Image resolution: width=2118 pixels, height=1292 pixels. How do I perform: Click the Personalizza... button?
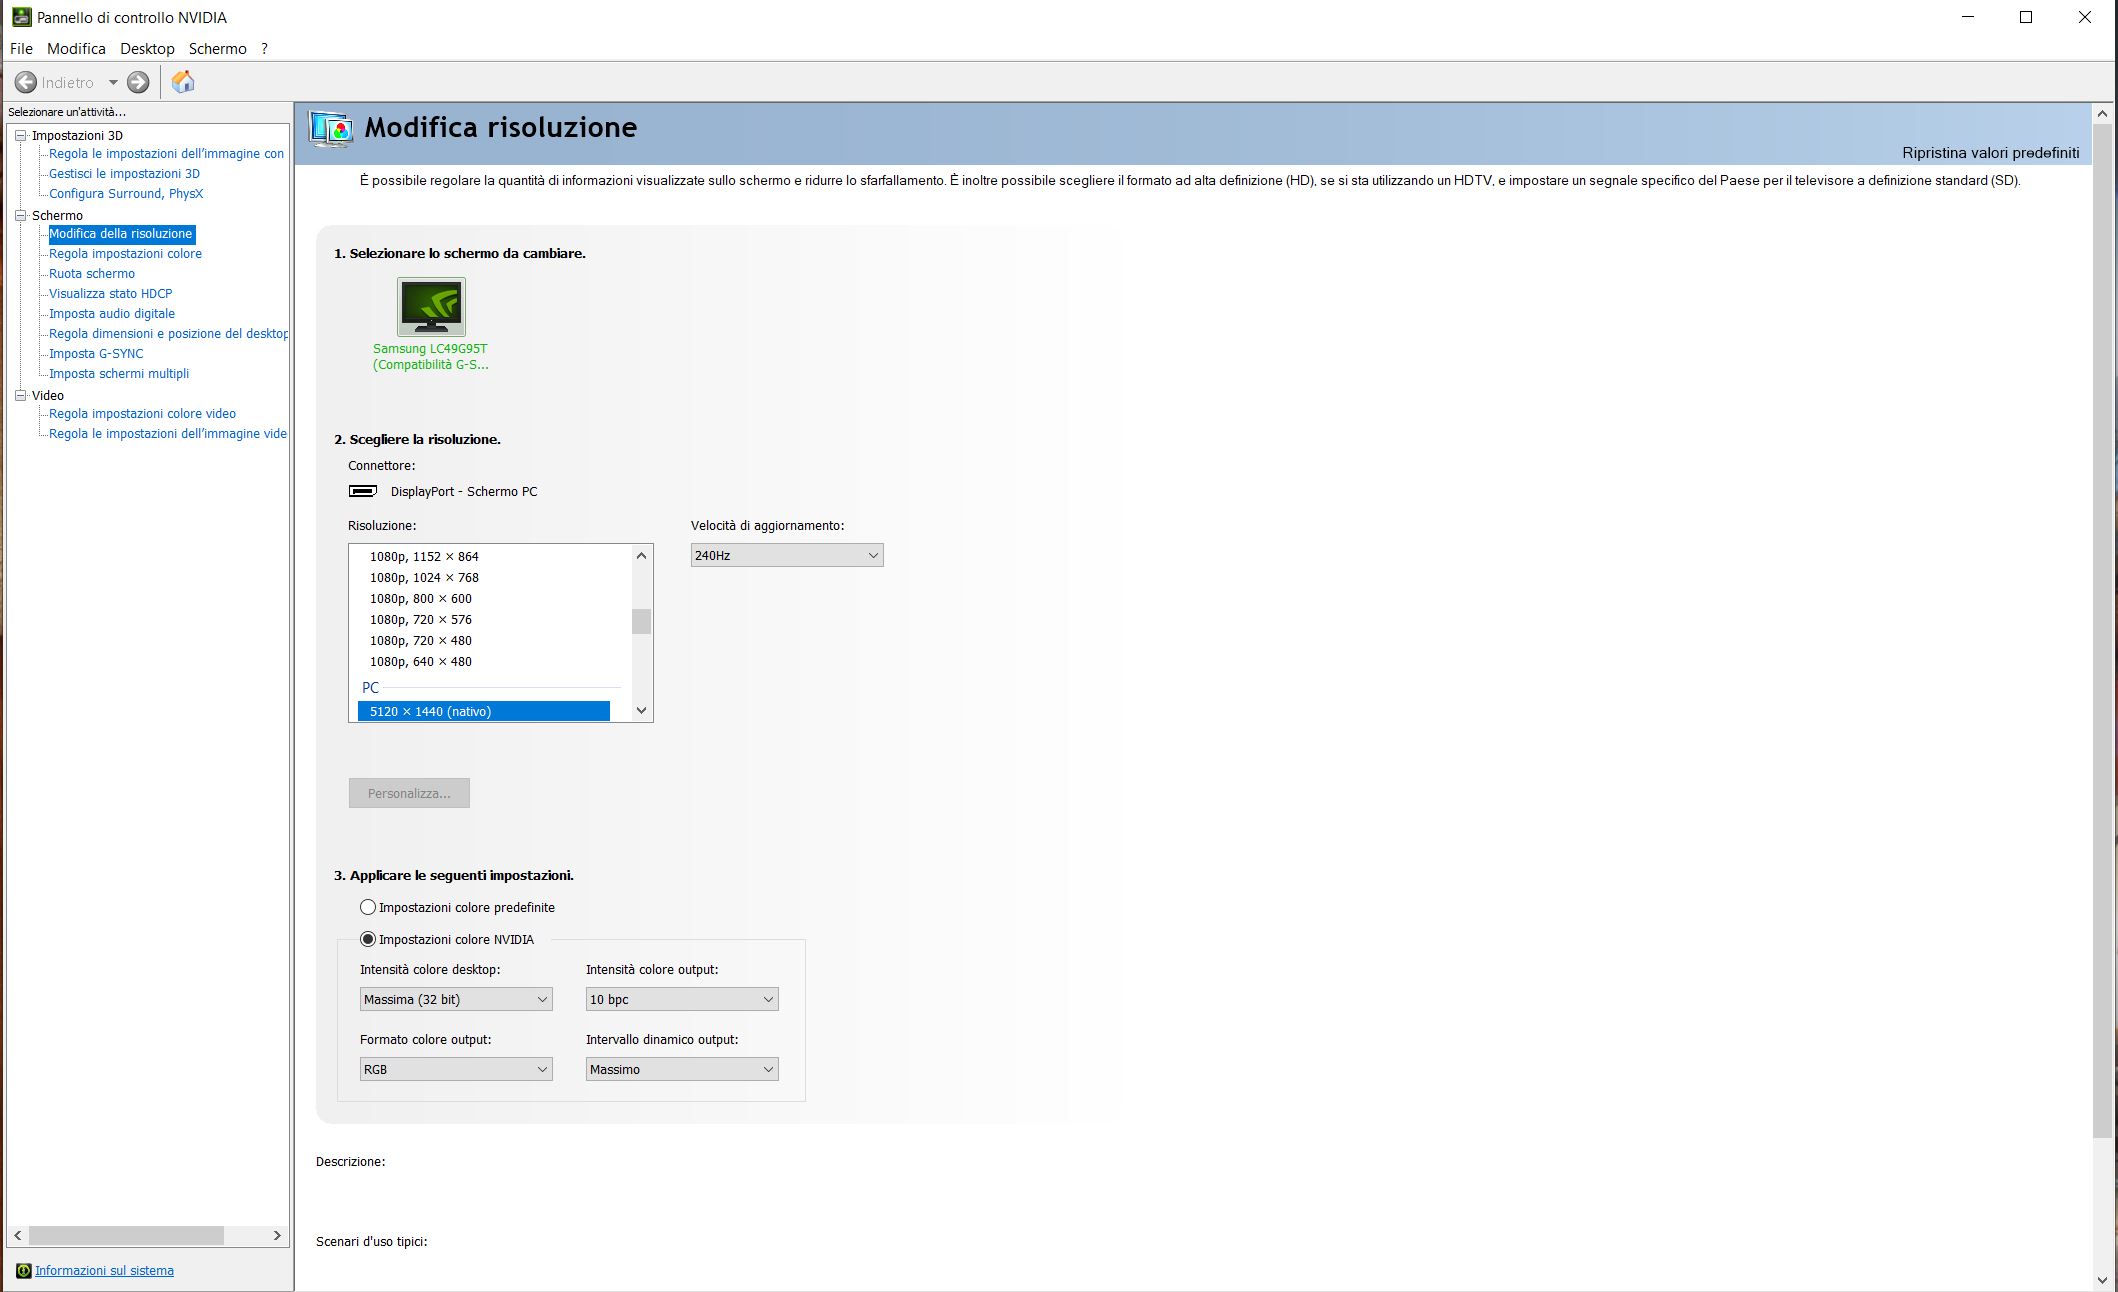(409, 793)
